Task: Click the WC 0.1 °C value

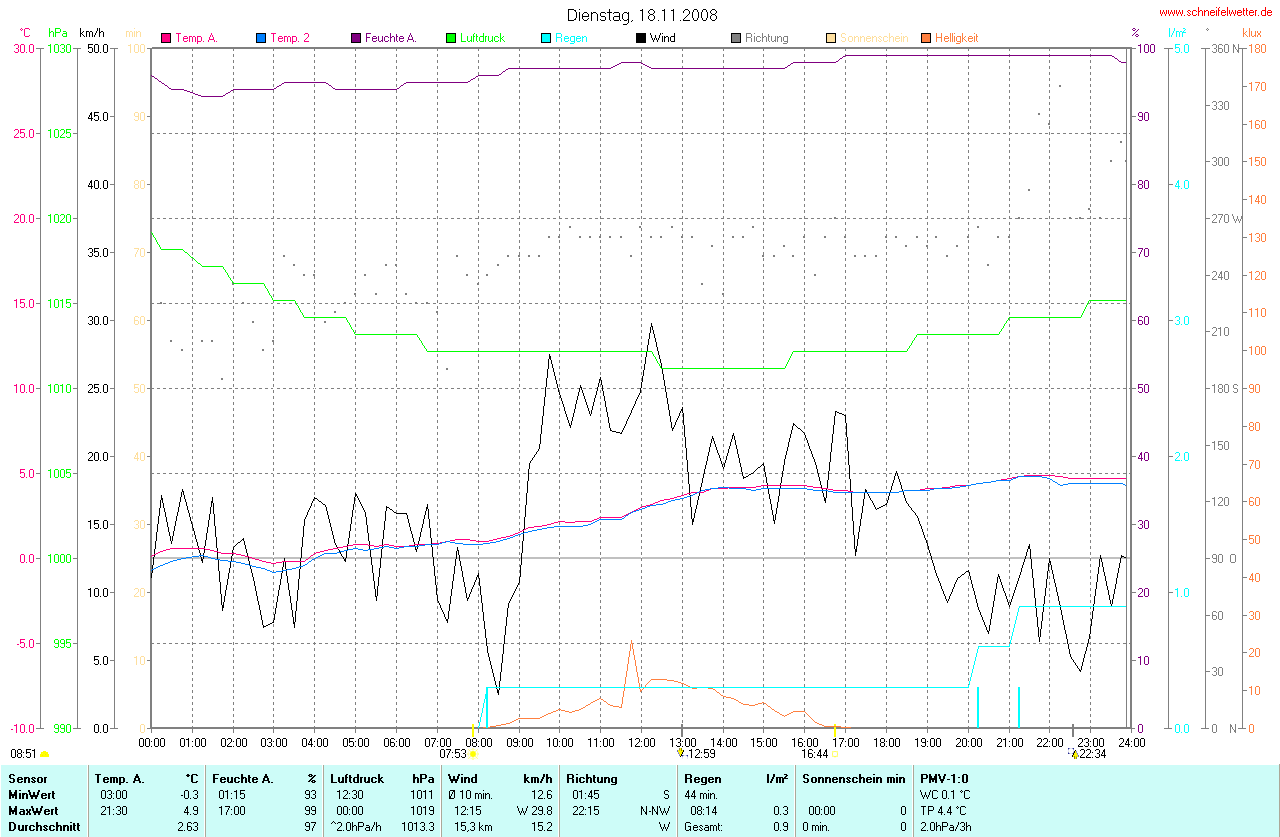Action: coord(945,794)
